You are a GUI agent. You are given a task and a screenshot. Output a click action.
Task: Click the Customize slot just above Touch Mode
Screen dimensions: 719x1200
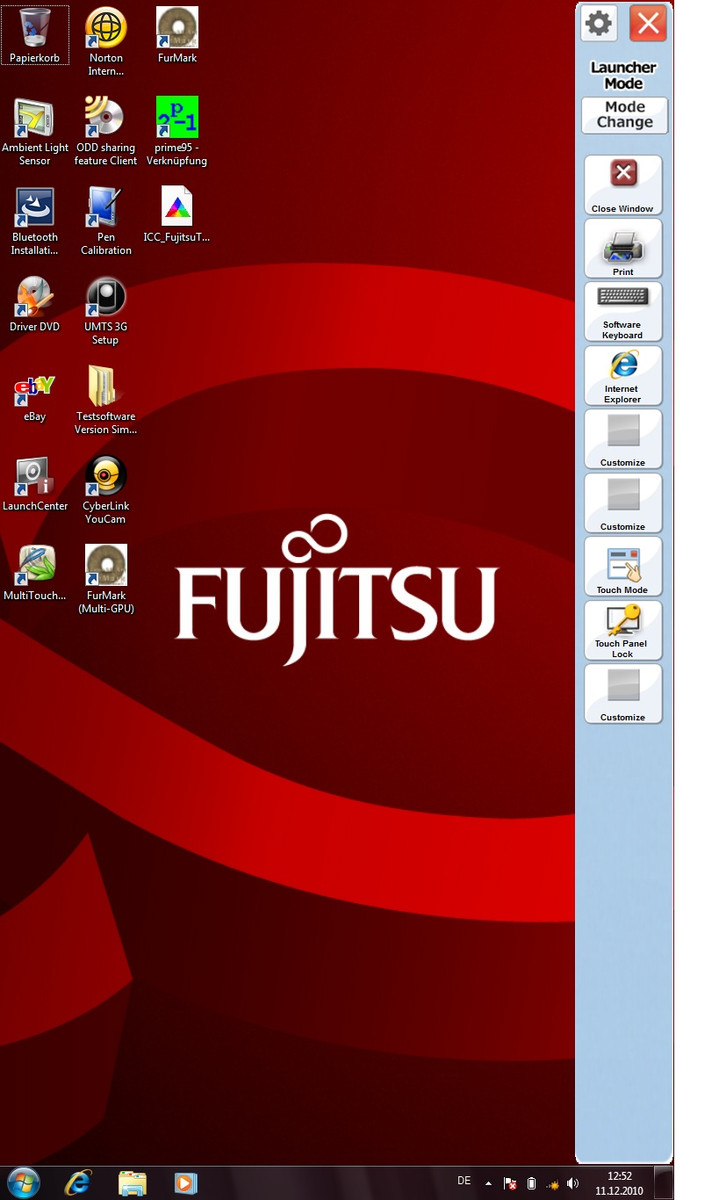tap(623, 503)
